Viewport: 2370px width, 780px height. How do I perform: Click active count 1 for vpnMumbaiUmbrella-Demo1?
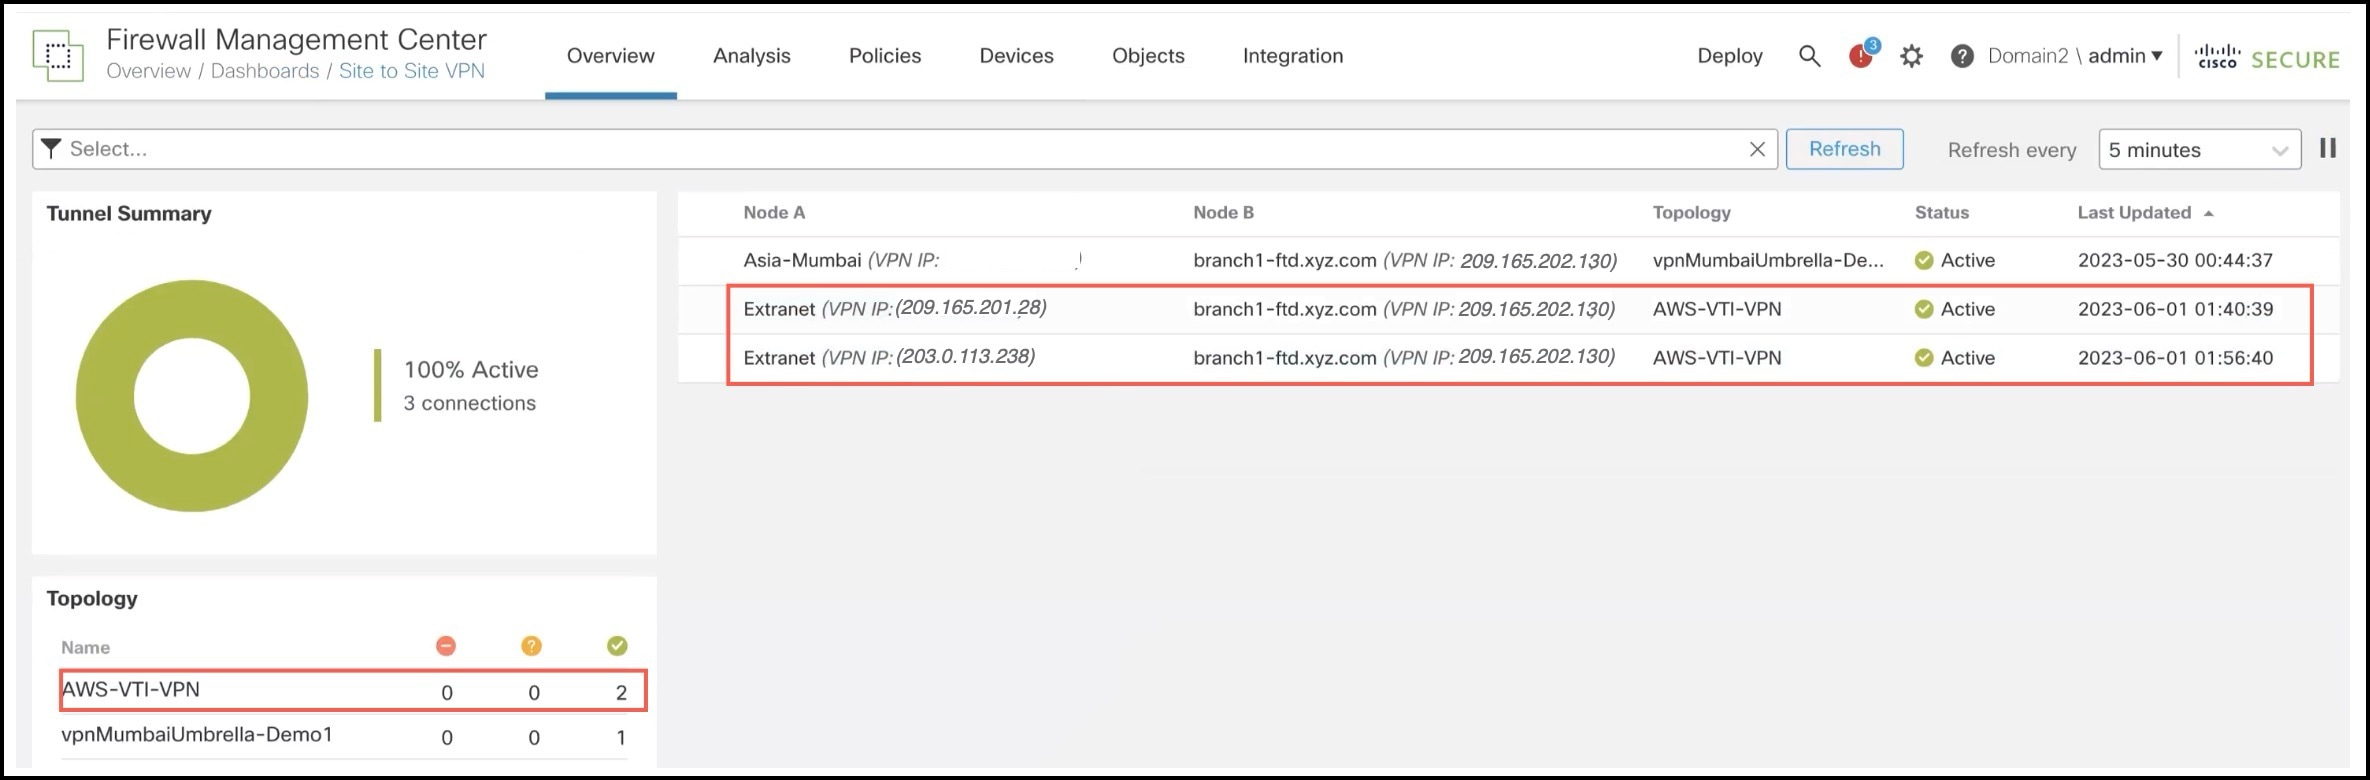point(621,738)
